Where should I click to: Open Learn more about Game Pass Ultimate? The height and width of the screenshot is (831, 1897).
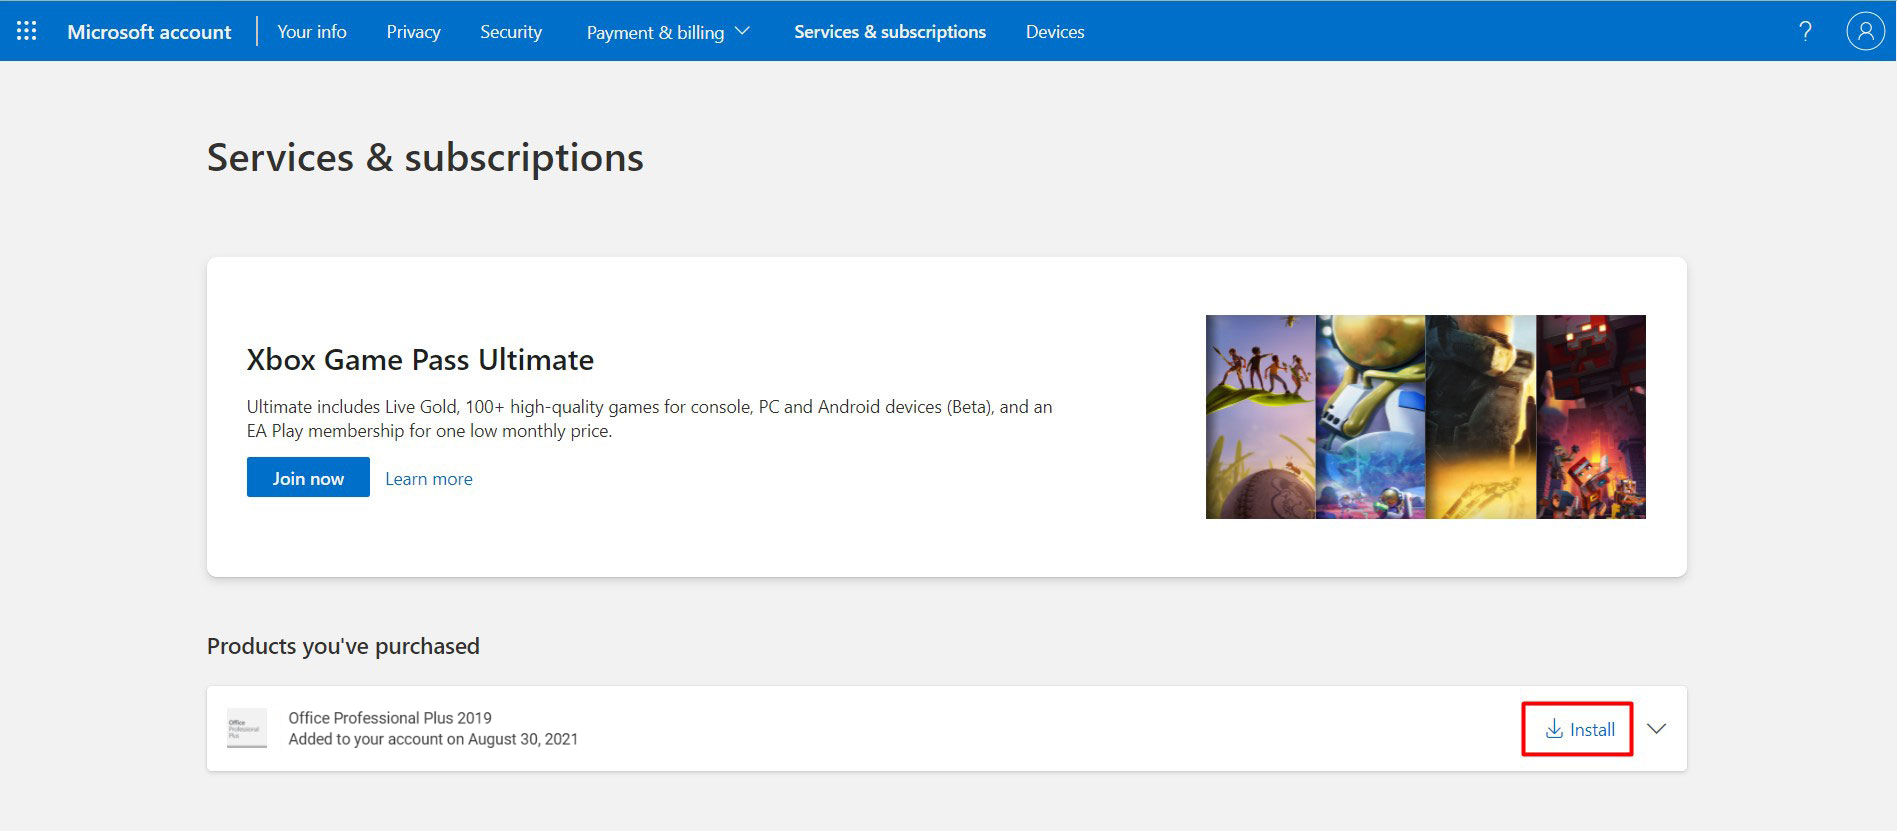pos(429,479)
